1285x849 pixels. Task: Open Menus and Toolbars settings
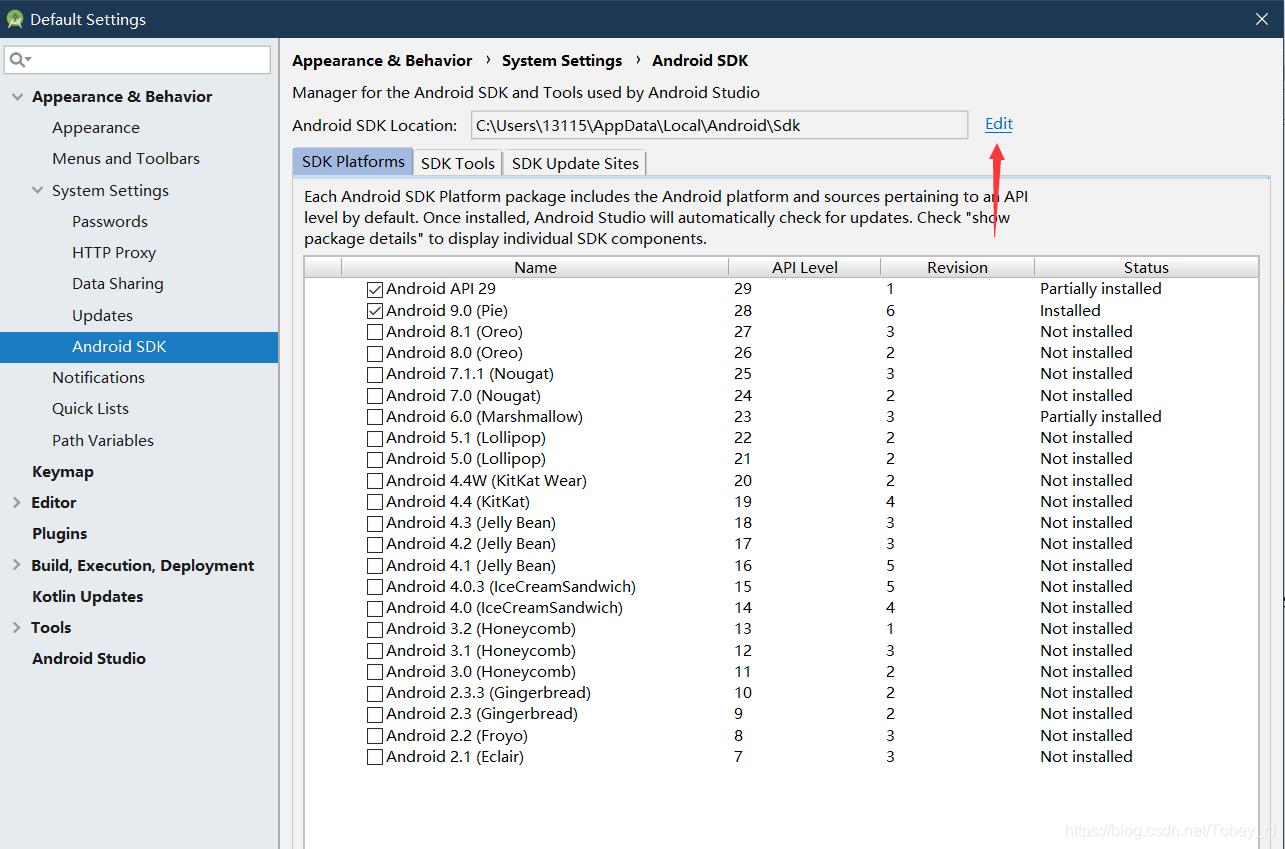click(126, 159)
